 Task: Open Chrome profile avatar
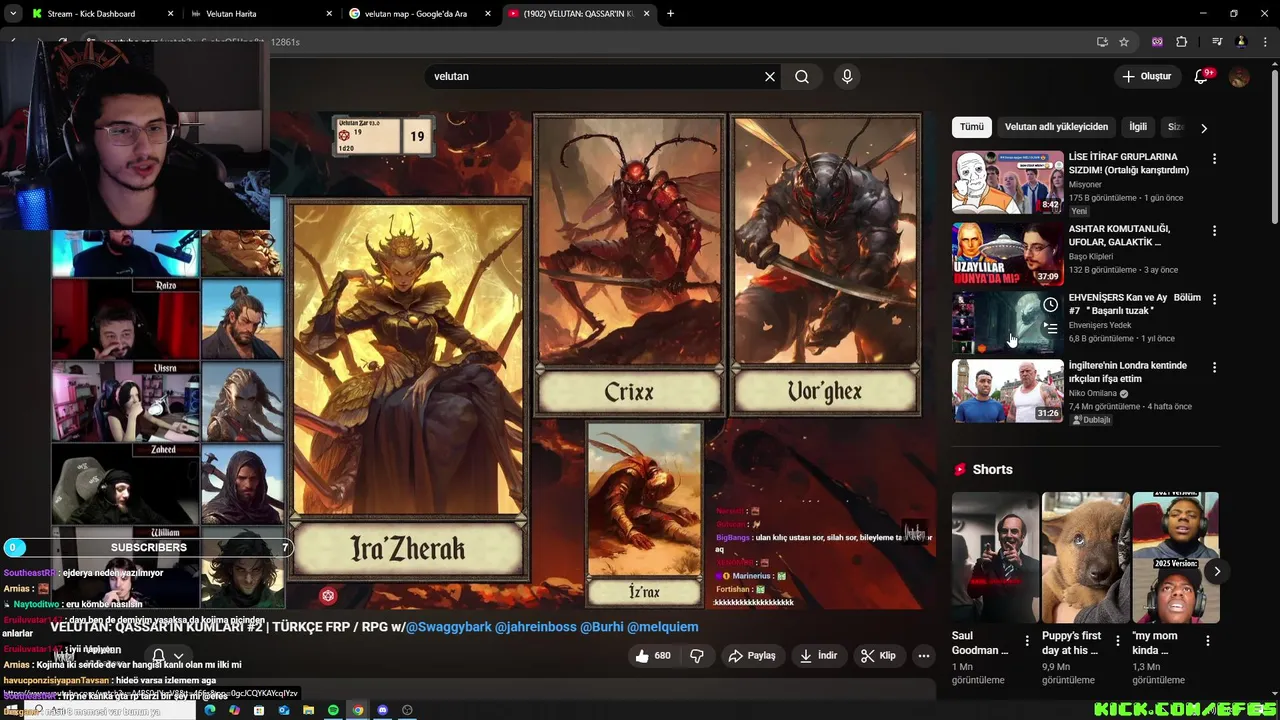1241,42
